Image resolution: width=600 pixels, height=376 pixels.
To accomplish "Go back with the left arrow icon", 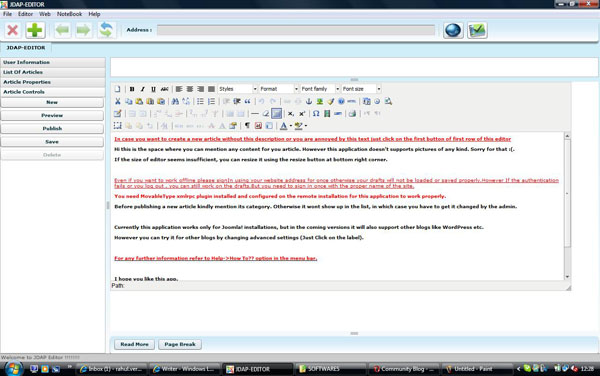I will point(62,30).
